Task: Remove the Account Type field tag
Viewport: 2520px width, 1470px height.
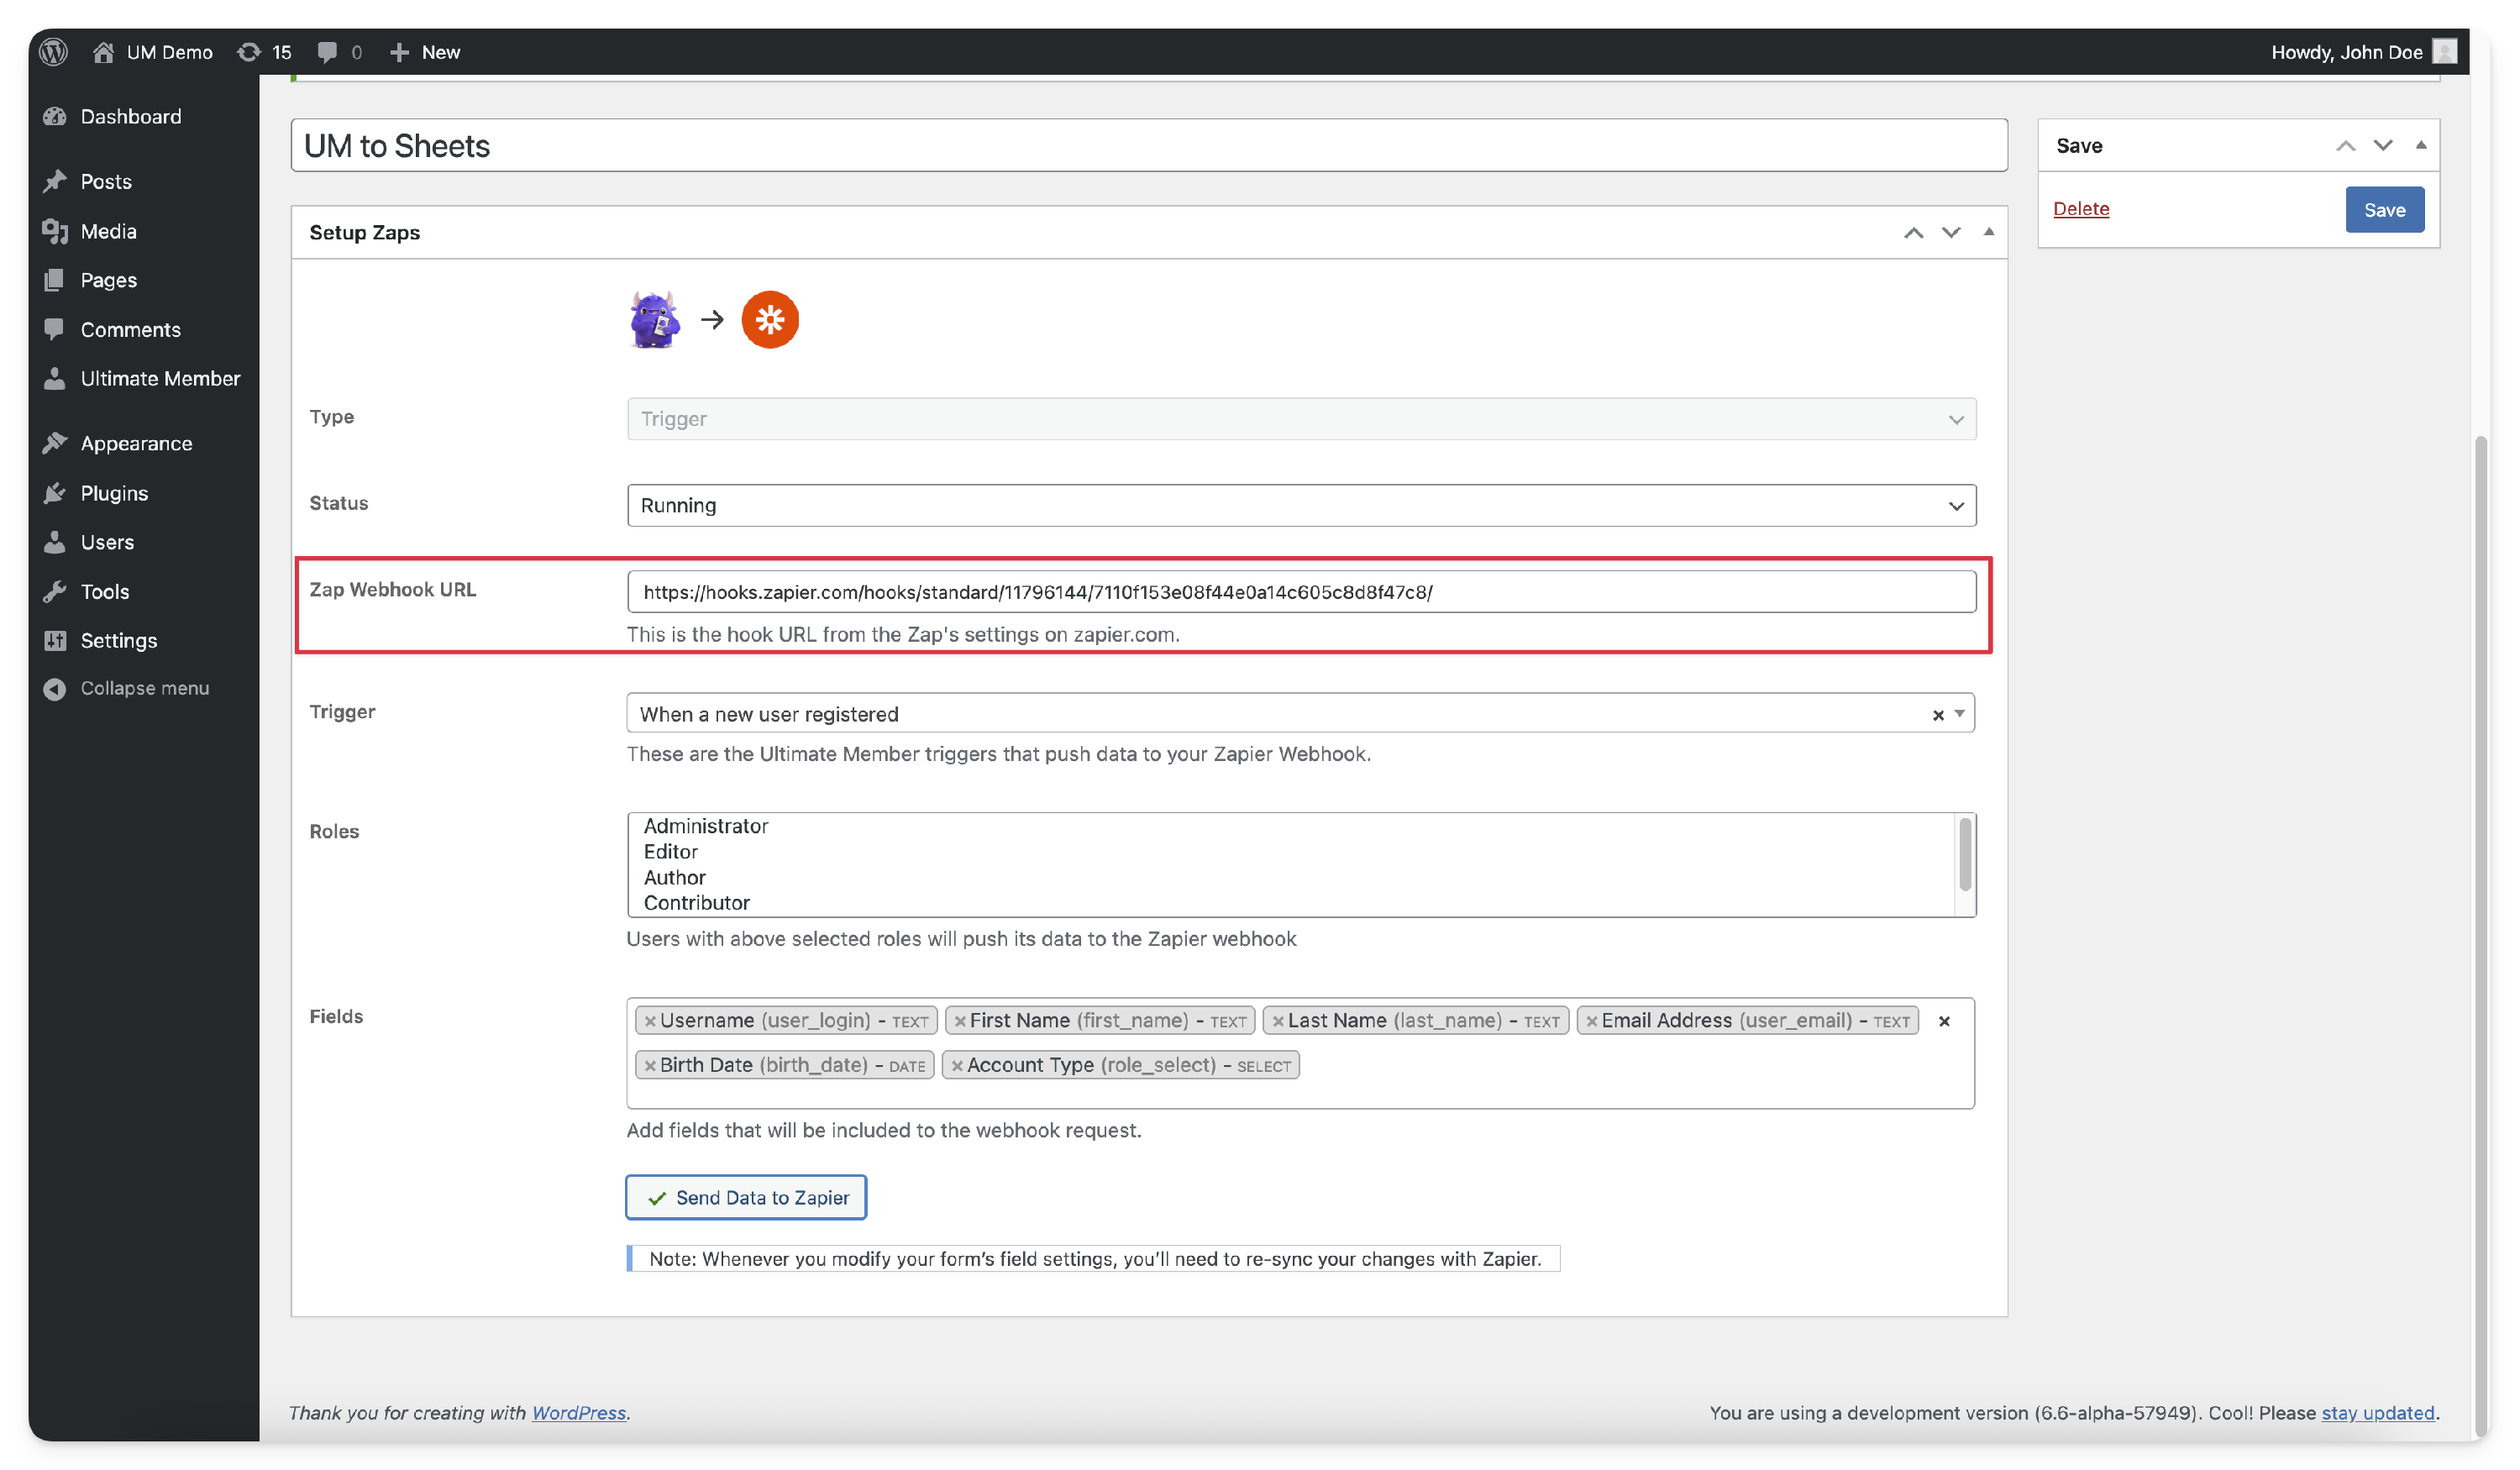Action: [x=956, y=1066]
